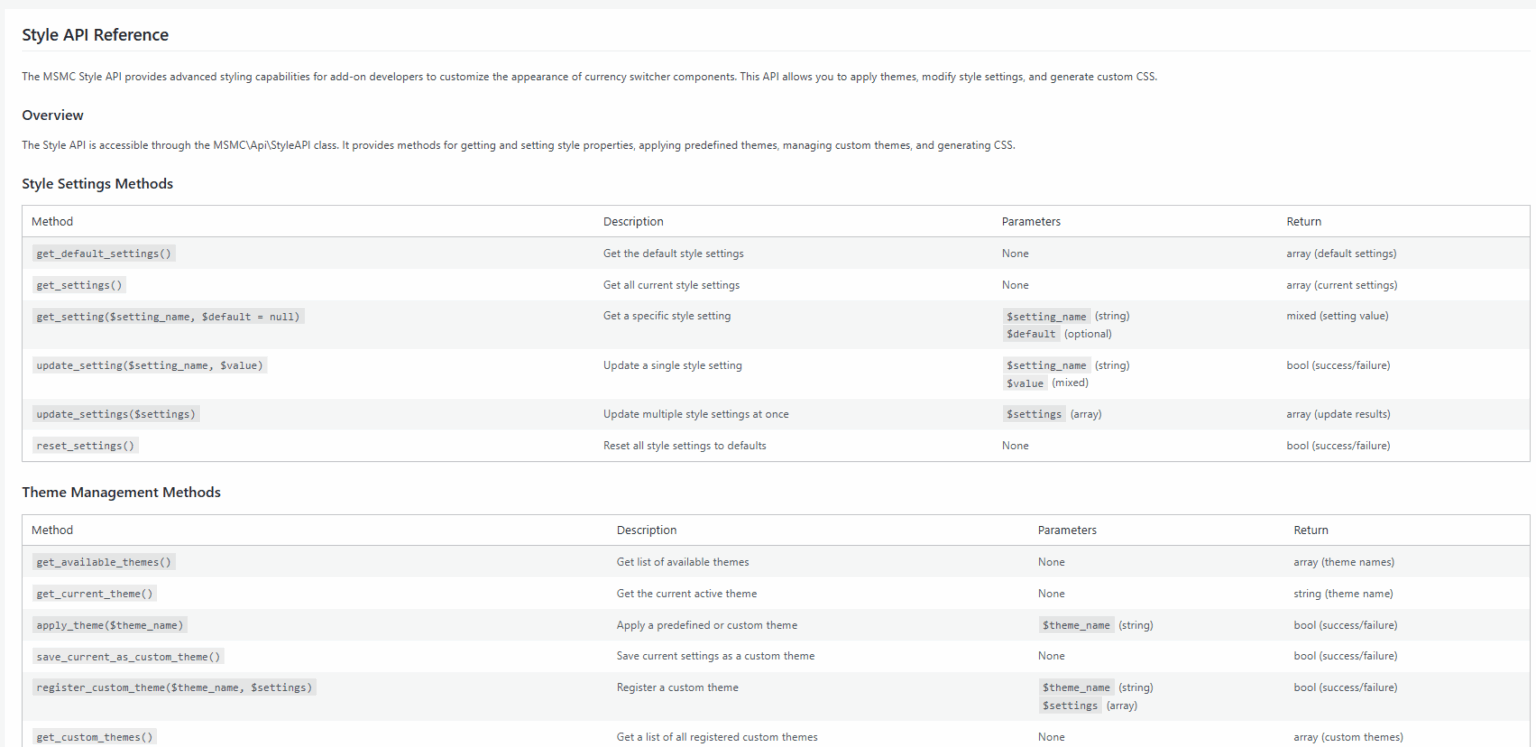Click the Theme Management Methods heading
Screen dimensions: 1536x747
point(121,493)
